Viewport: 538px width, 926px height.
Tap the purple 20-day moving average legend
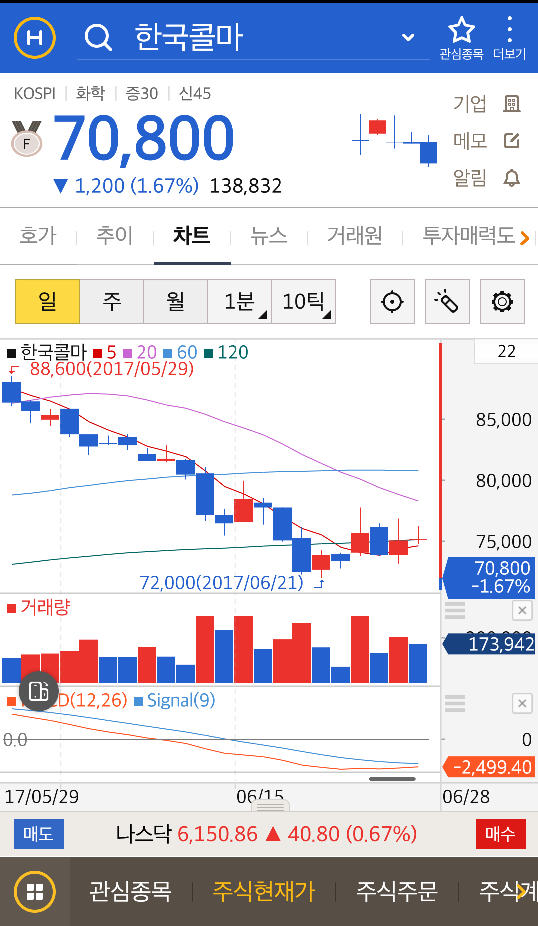(140, 353)
